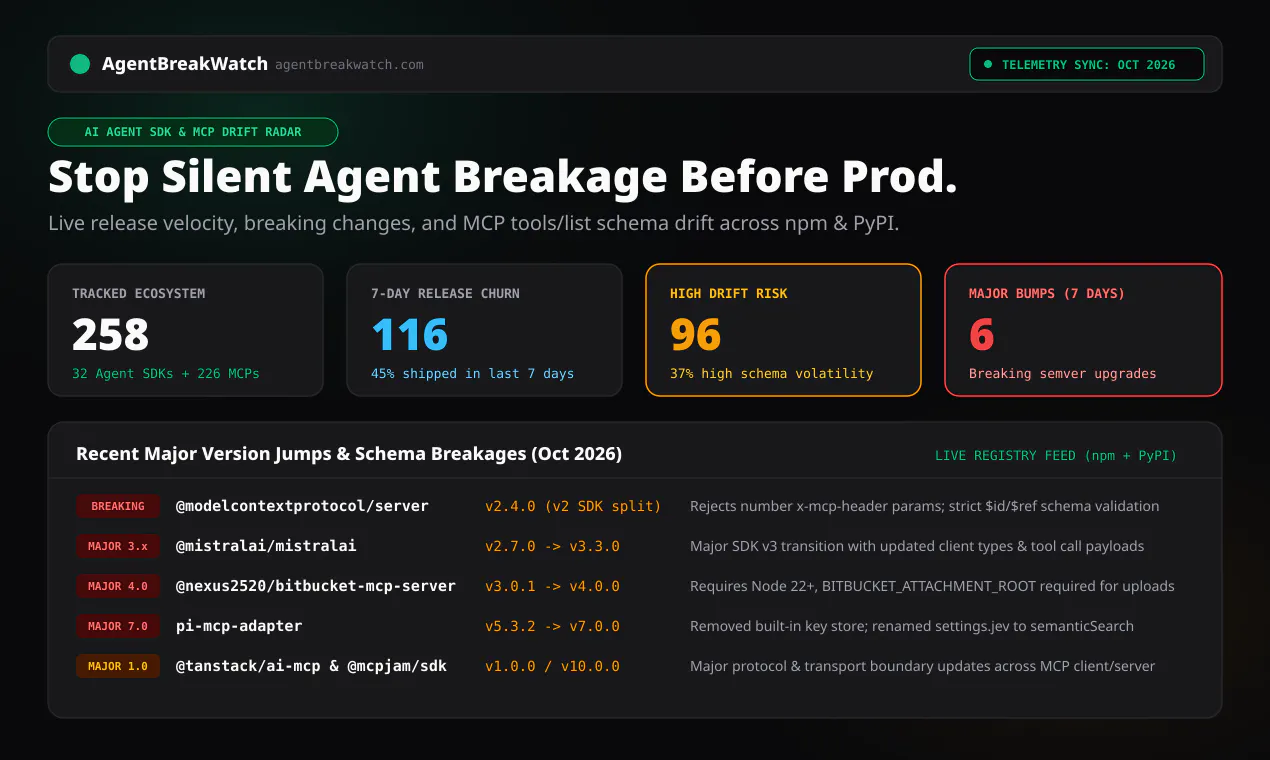Image resolution: width=1270 pixels, height=760 pixels.
Task: Select the @modelcontextprotocol/server package
Action: (302, 506)
